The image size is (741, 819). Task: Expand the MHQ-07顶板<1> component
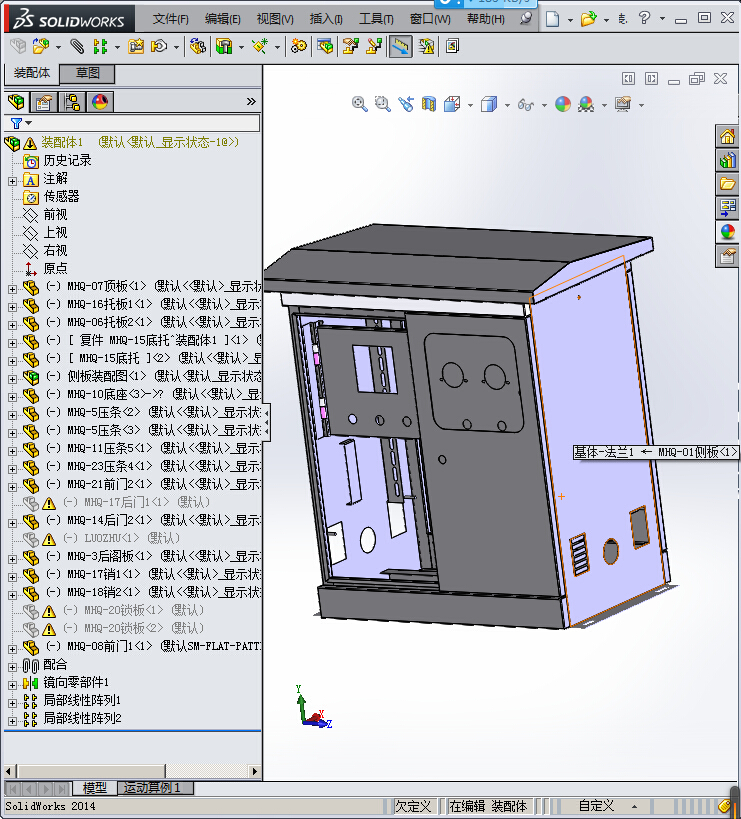coord(13,289)
